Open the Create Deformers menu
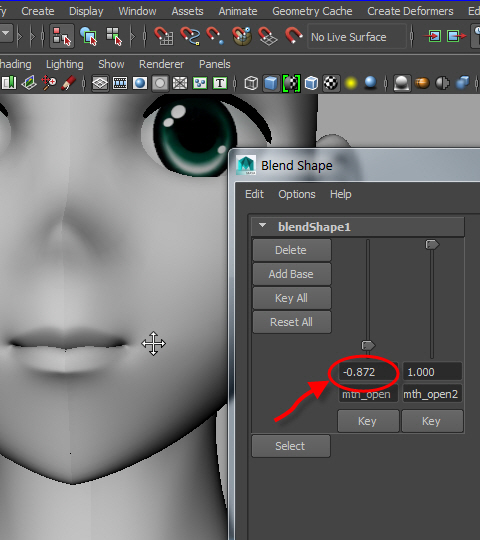This screenshot has height=540, width=480. (410, 11)
